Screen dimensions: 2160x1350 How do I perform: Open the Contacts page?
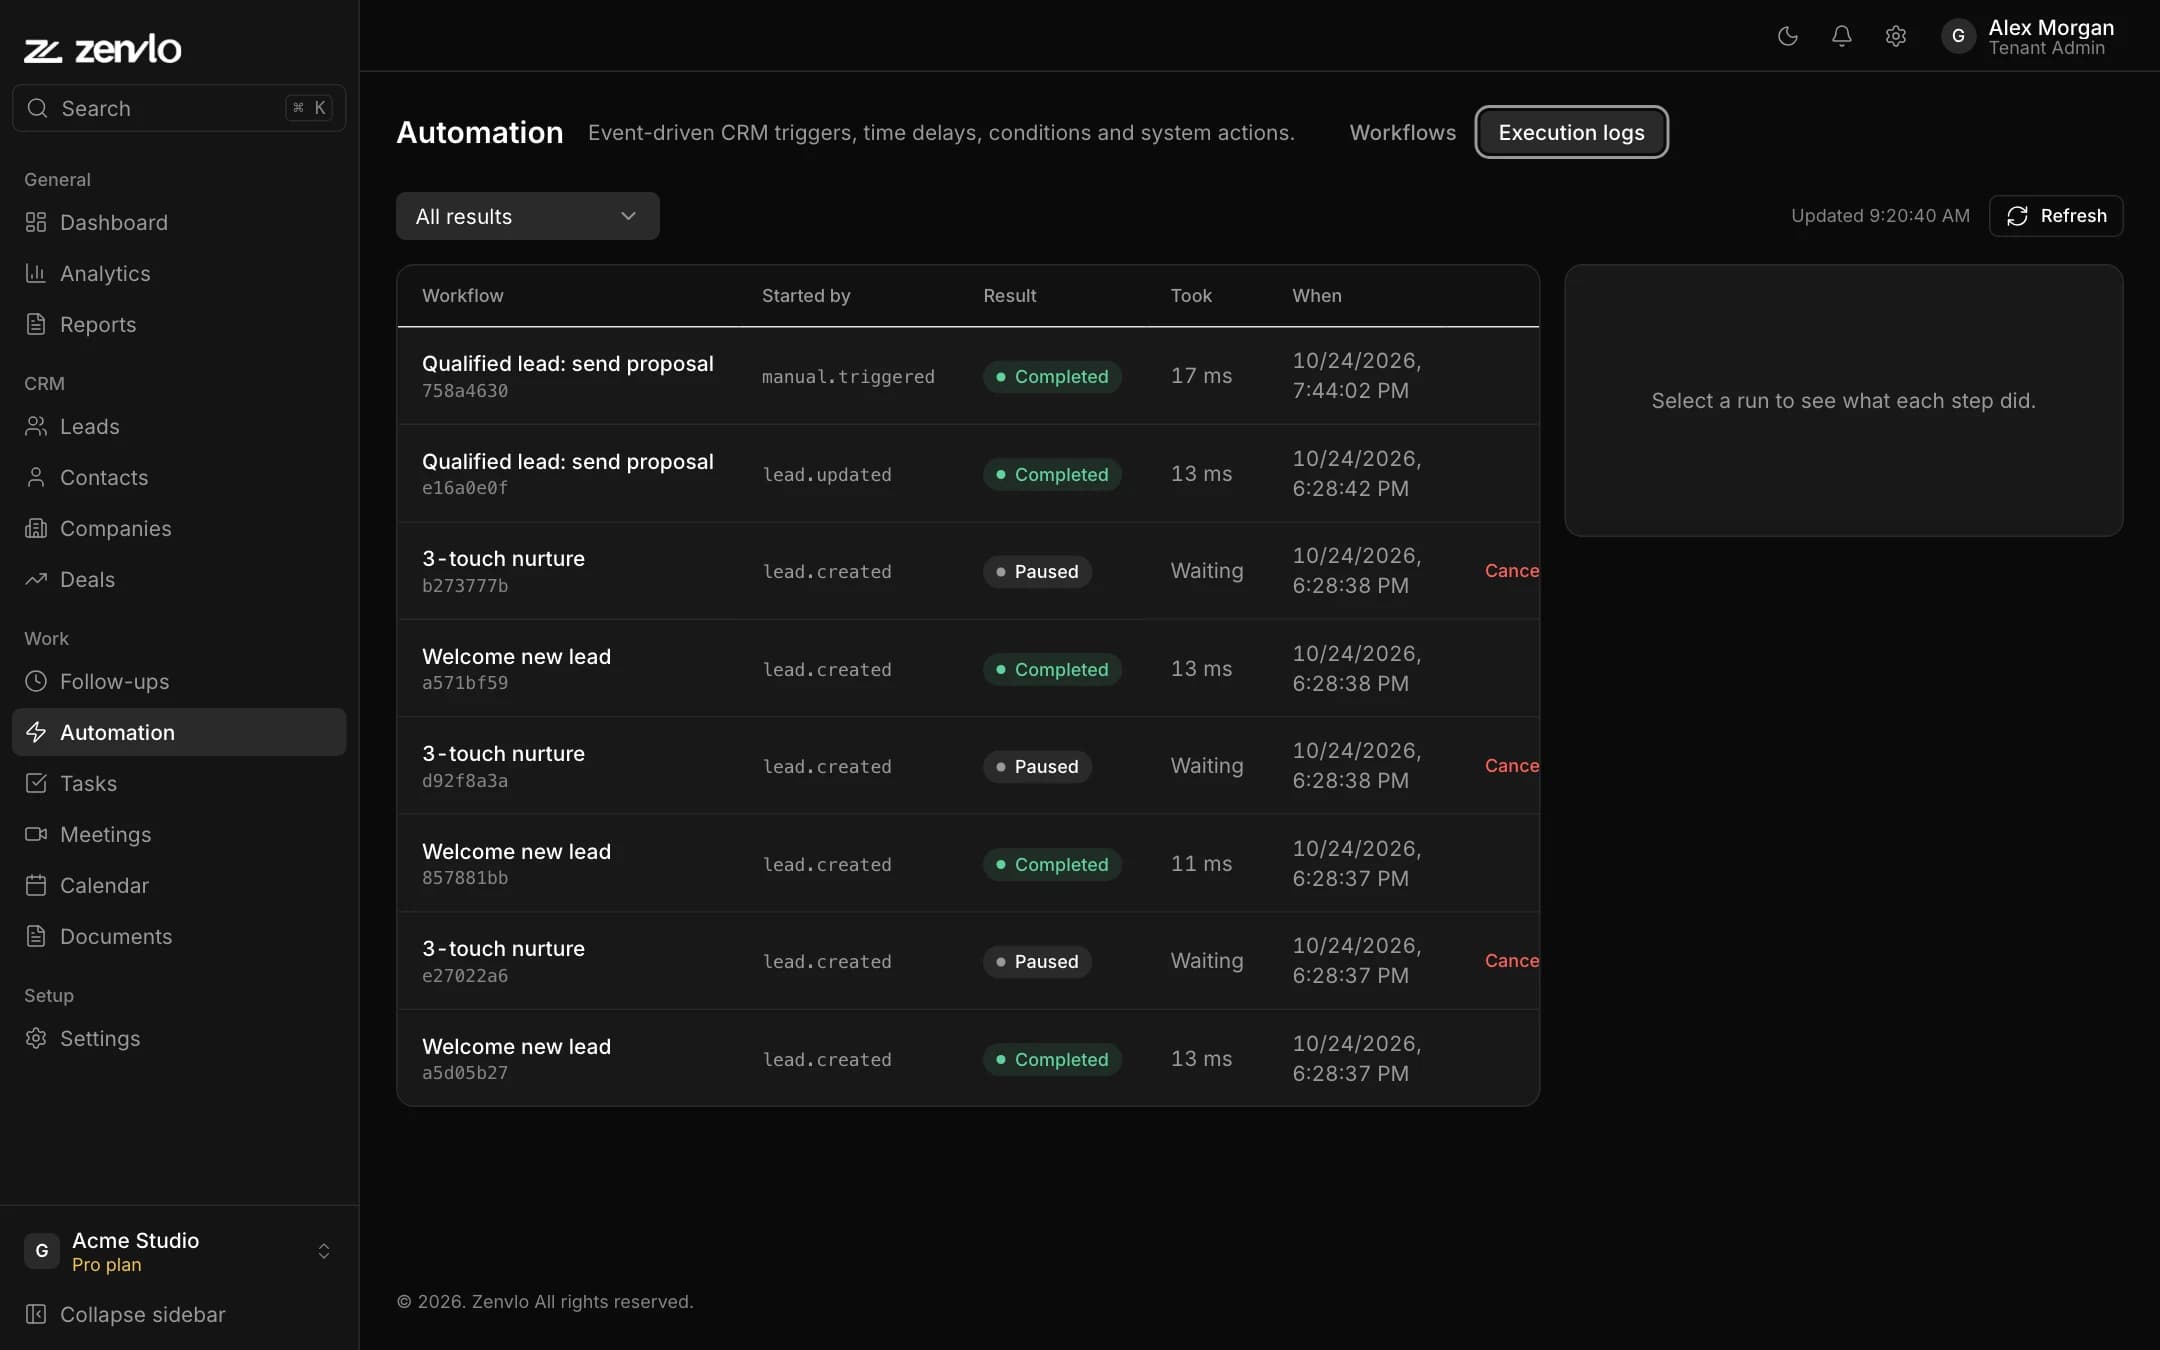[179, 477]
